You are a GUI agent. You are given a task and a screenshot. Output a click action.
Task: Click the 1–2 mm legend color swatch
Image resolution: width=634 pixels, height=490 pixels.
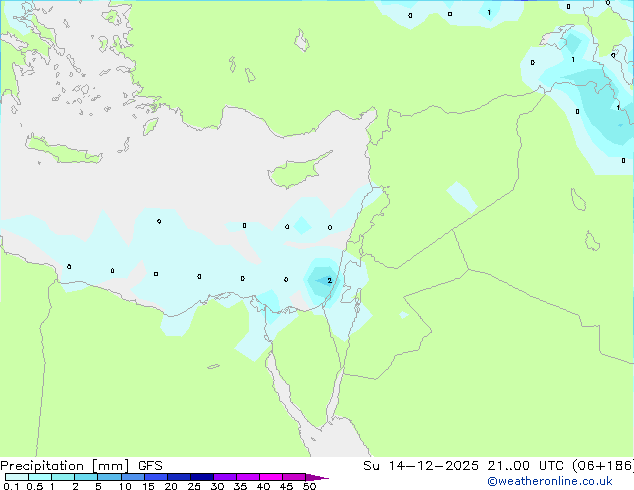point(63,477)
